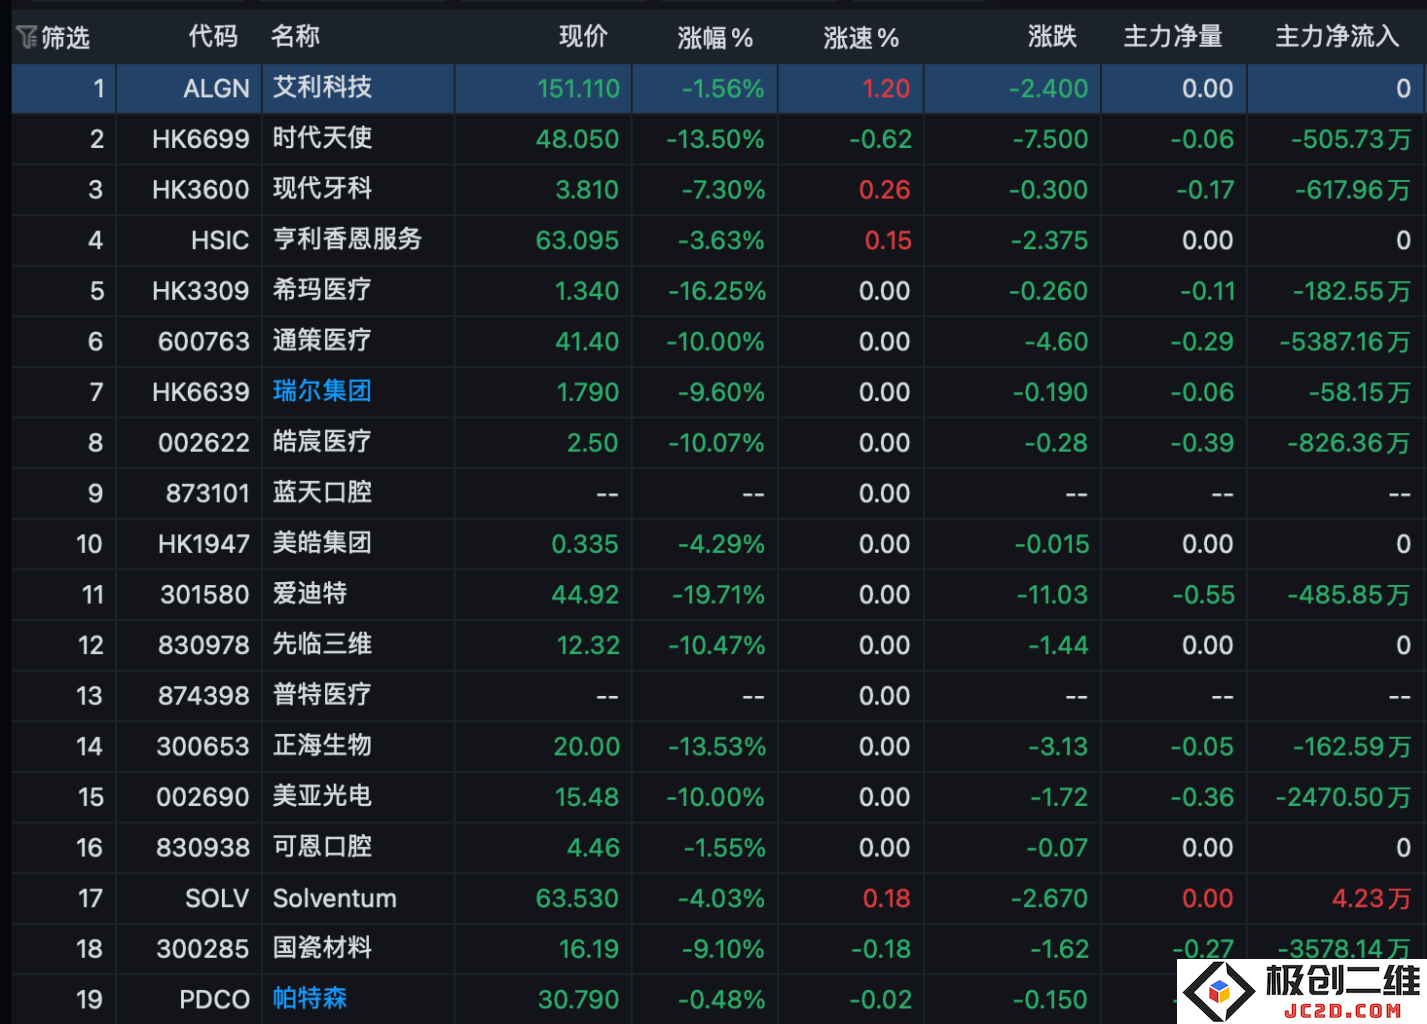Image resolution: width=1427 pixels, height=1024 pixels.
Task: Click the 301580 ticker code
Action: click(204, 595)
